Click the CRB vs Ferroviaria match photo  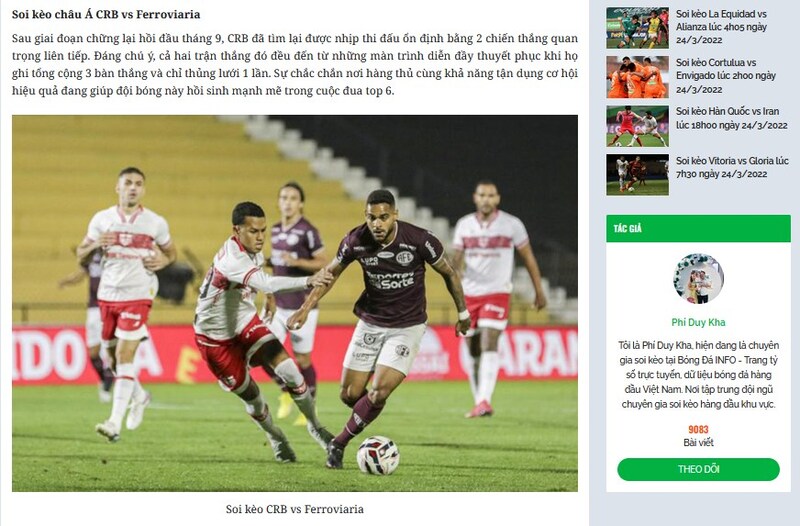click(x=295, y=304)
